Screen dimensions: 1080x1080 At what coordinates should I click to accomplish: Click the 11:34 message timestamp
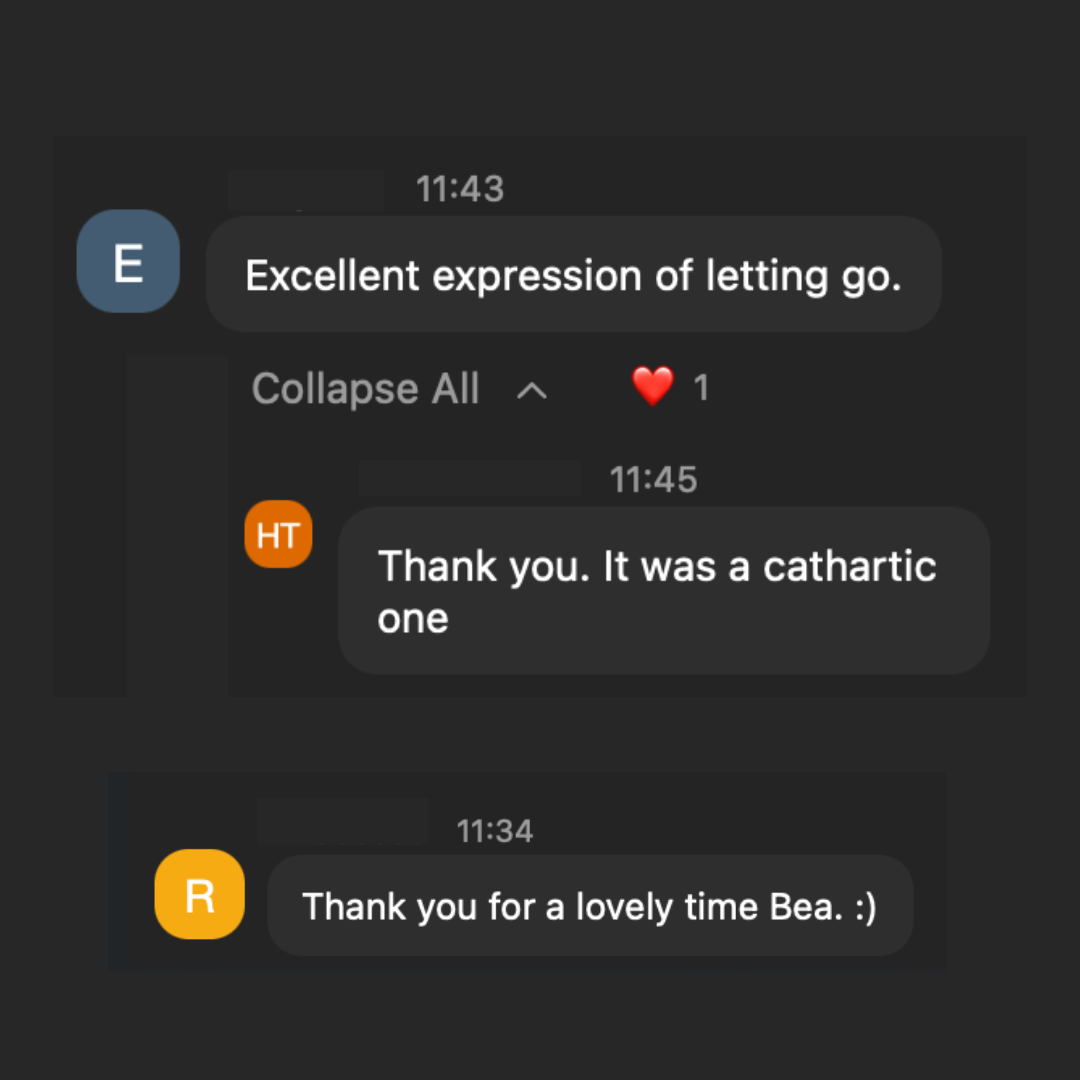coord(495,830)
